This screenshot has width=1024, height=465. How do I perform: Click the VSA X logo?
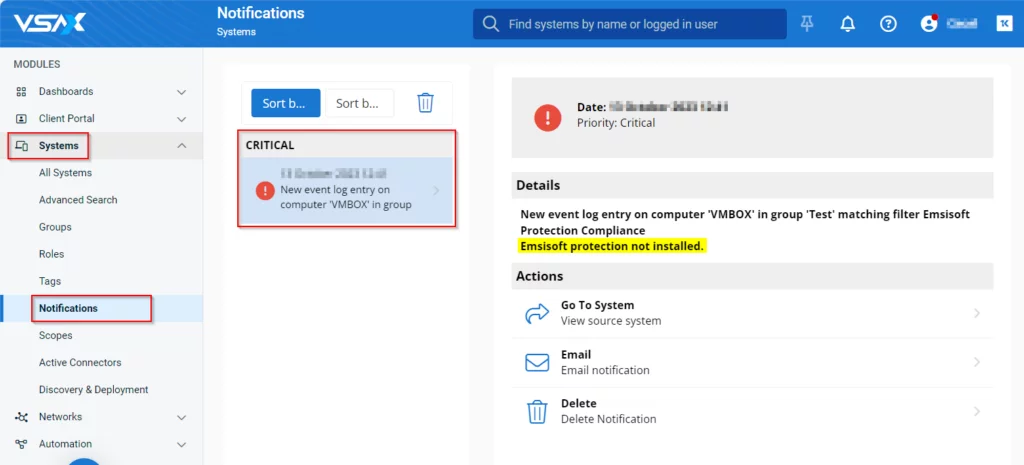(x=50, y=23)
